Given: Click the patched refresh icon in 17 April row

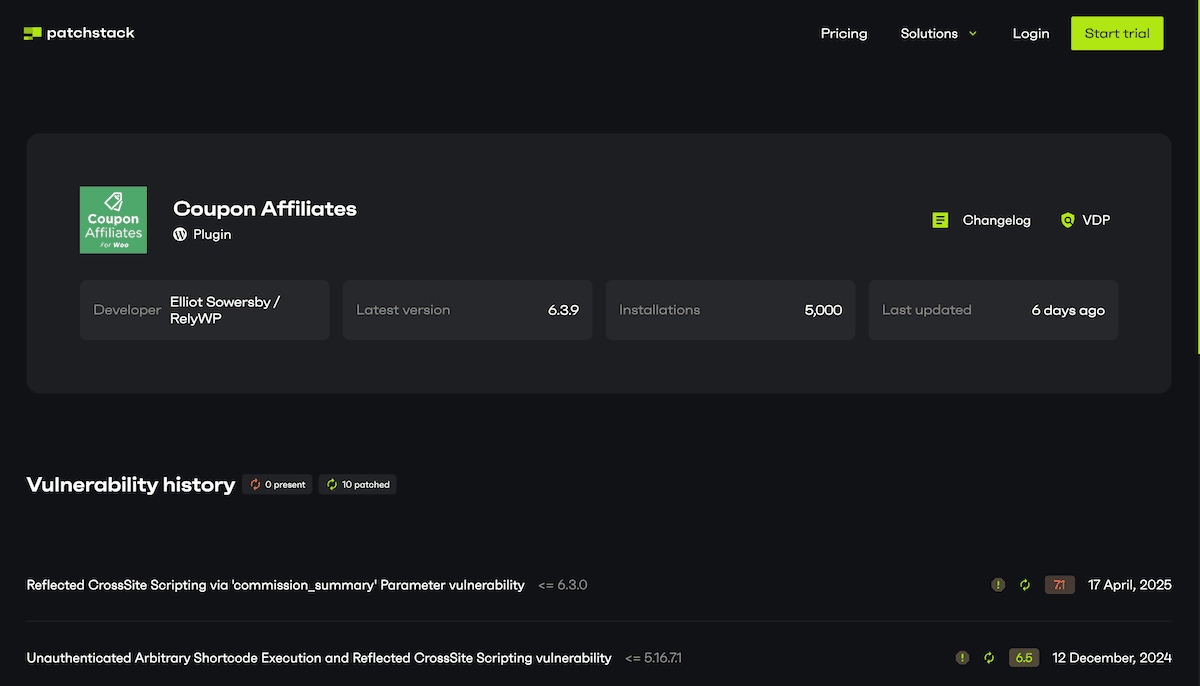Looking at the screenshot, I should 1024,585.
